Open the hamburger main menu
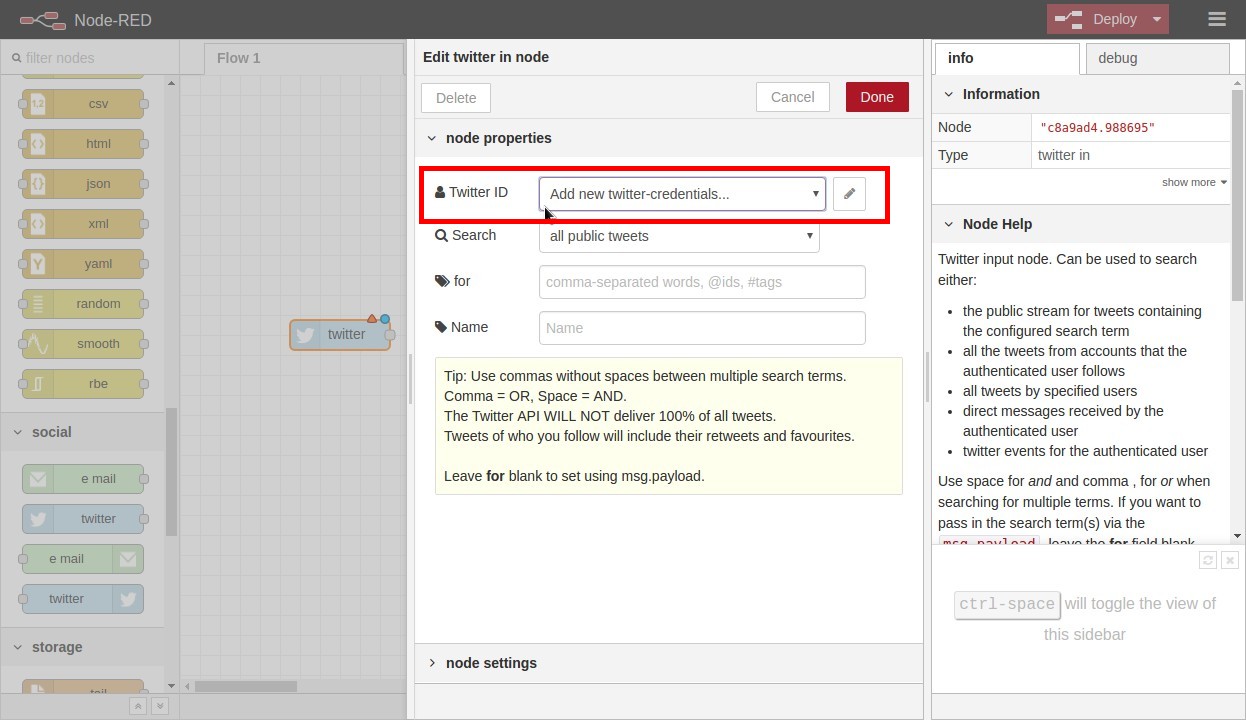This screenshot has width=1246, height=720. tap(1216, 19)
